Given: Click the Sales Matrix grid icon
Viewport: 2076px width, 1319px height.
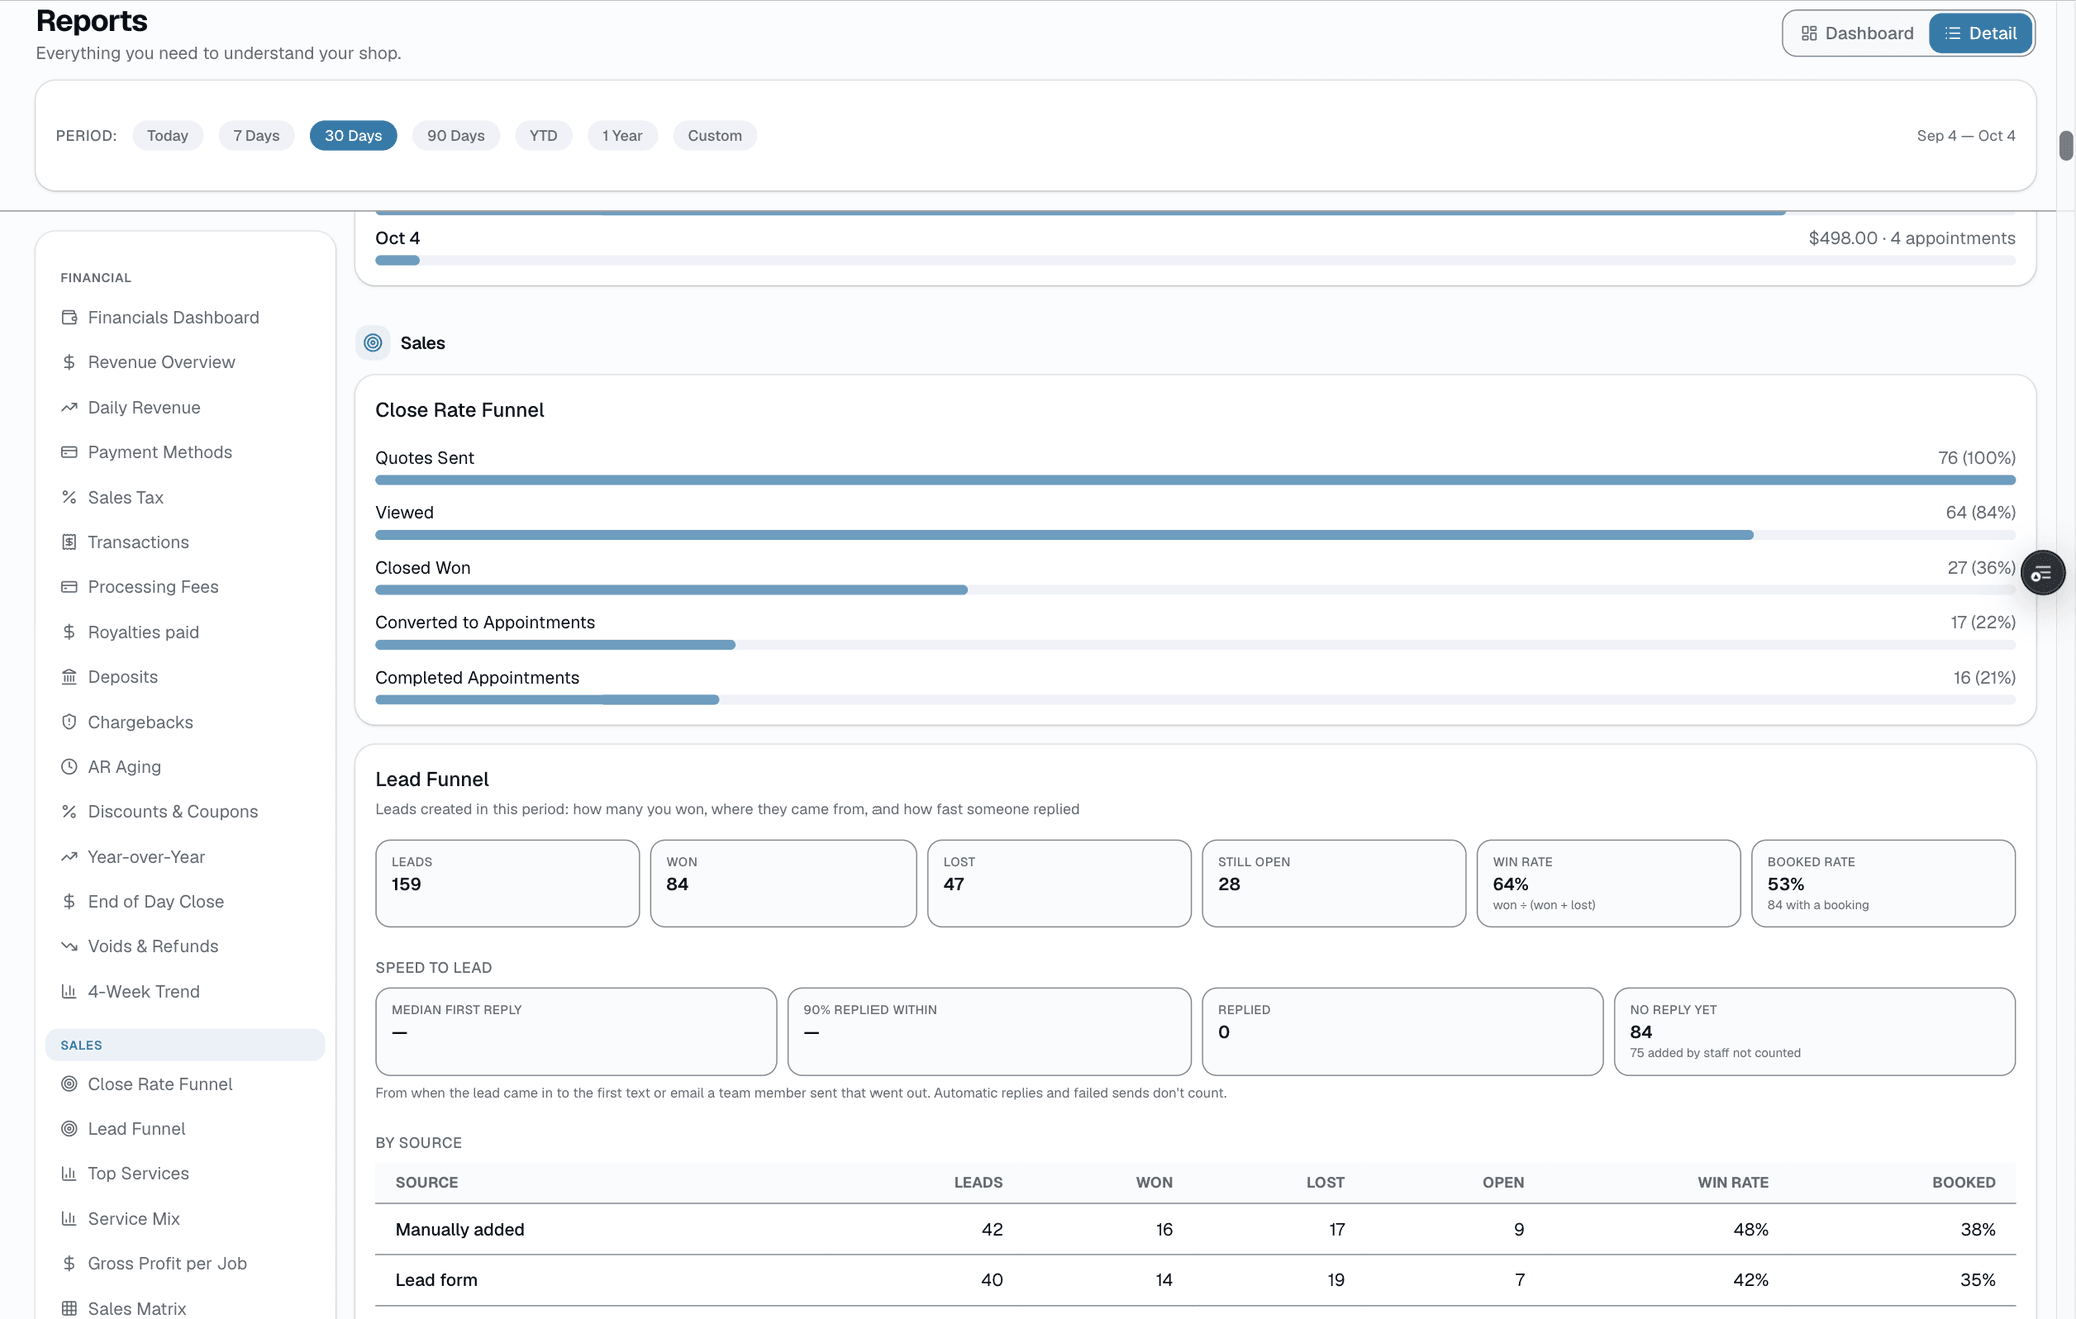Looking at the screenshot, I should [69, 1308].
